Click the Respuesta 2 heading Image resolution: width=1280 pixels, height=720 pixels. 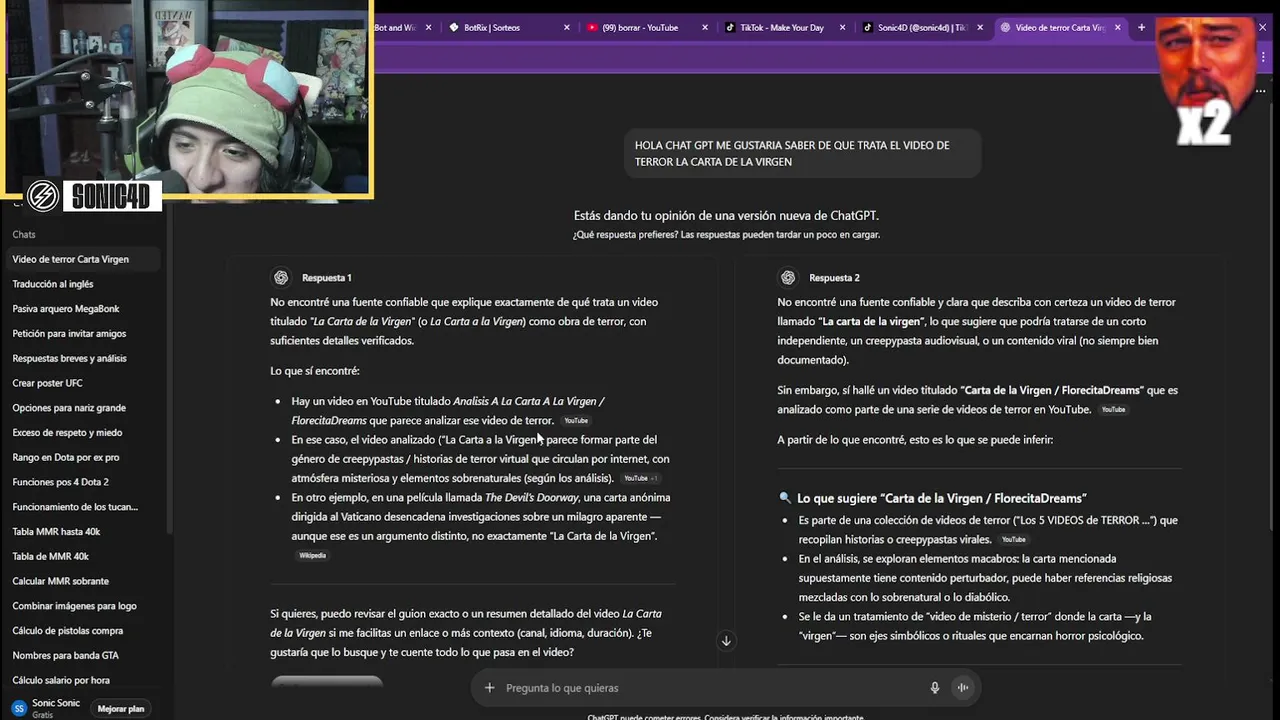tap(834, 278)
